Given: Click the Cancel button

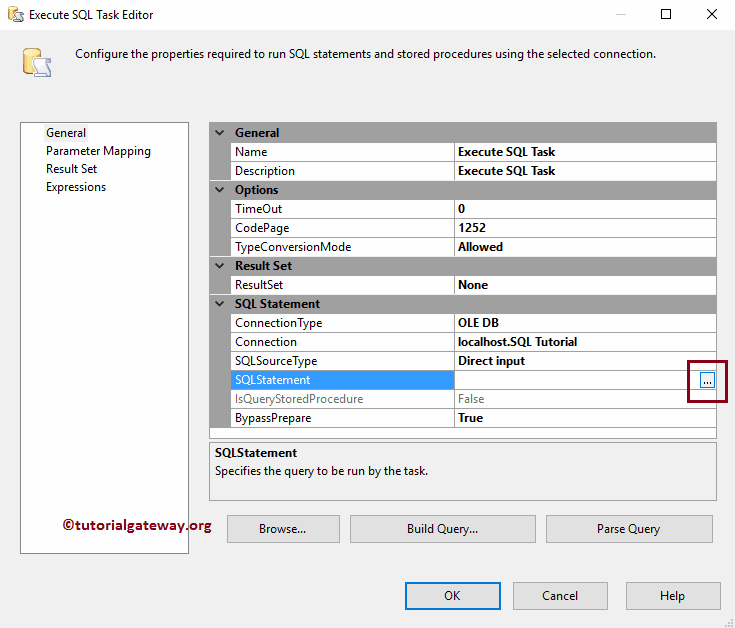Looking at the screenshot, I should (560, 596).
